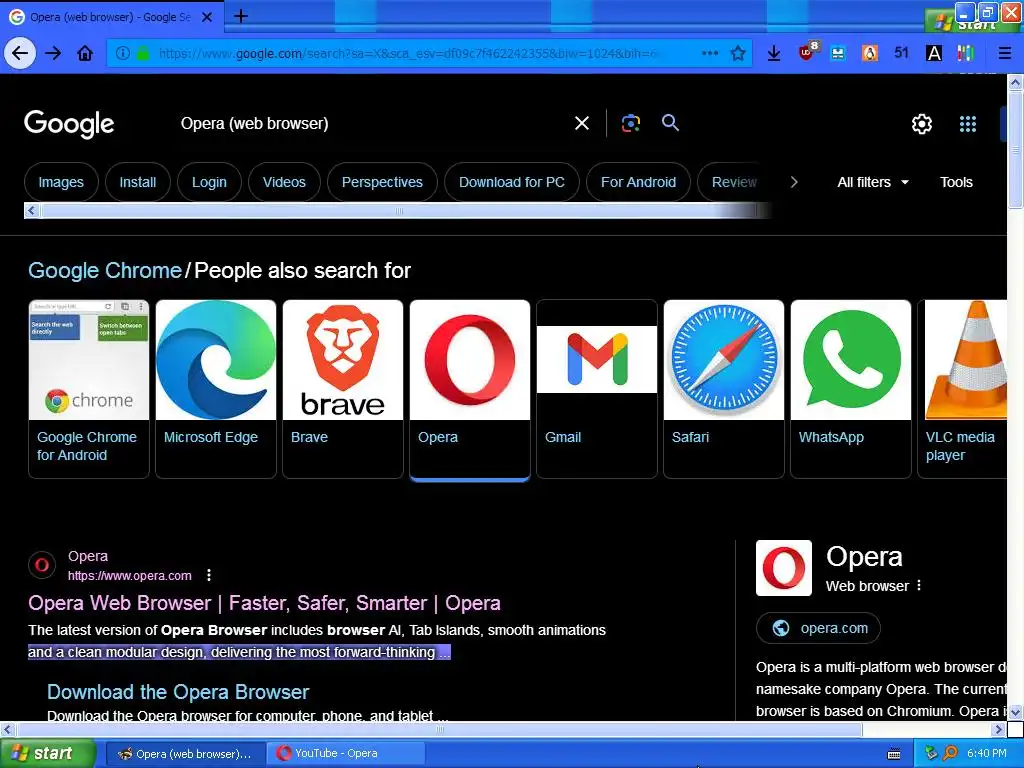Open Google Chrome for Android card
Screen dimensions: 1024x768
[89, 389]
